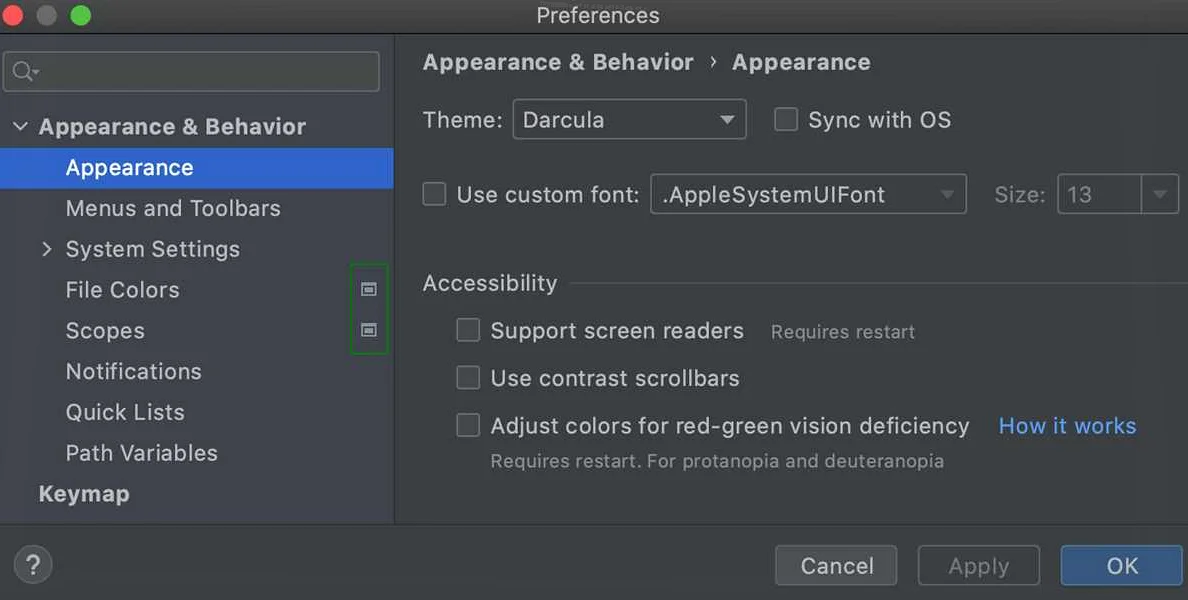
Task: Click the project-level icon beside File Colors
Action: click(x=369, y=289)
